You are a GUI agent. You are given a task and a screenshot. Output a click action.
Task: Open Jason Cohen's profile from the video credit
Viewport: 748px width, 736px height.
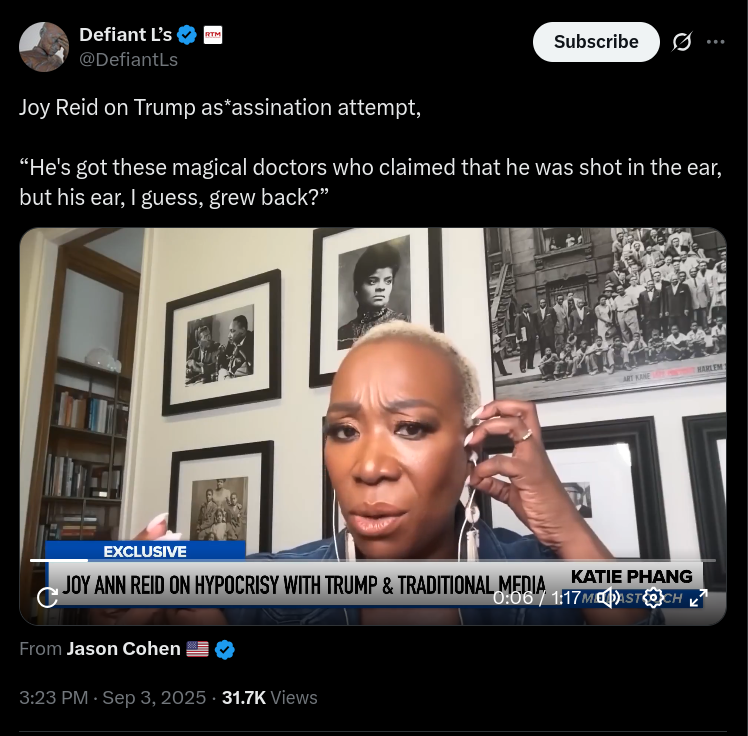pos(123,649)
